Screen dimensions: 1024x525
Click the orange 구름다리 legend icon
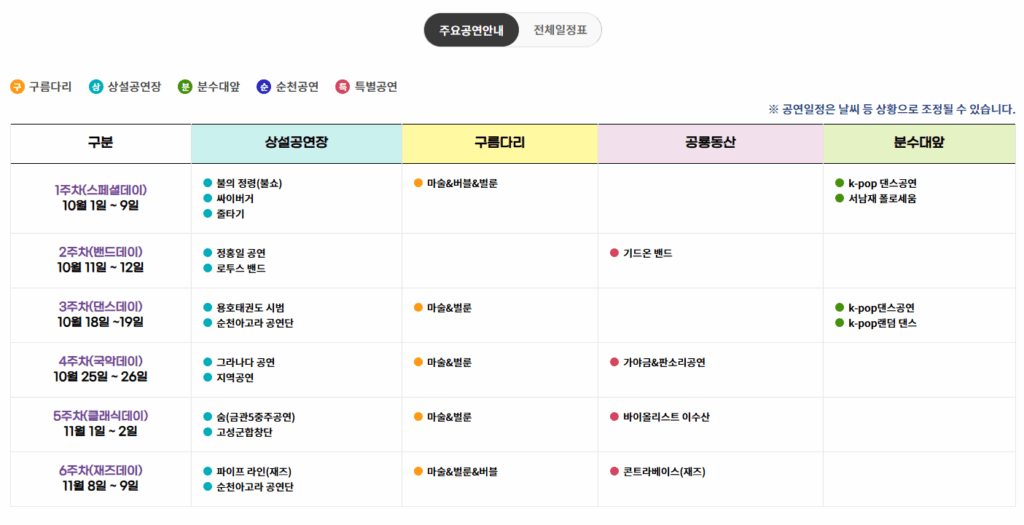(x=17, y=87)
